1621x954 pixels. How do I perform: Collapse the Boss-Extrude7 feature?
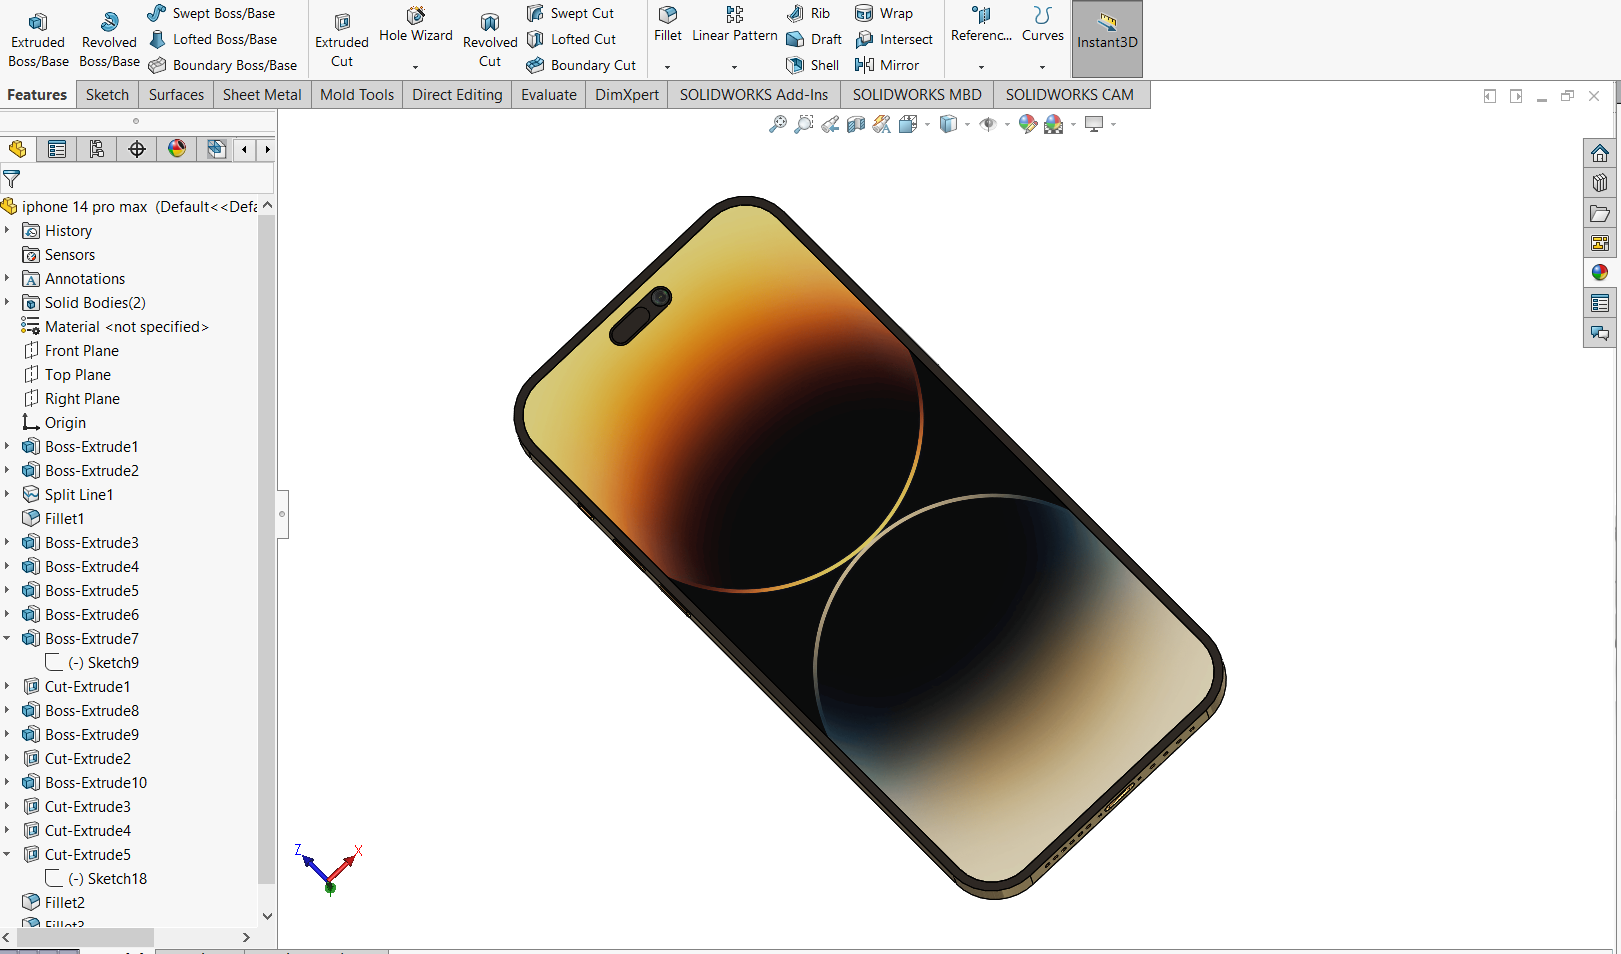pyautogui.click(x=7, y=638)
